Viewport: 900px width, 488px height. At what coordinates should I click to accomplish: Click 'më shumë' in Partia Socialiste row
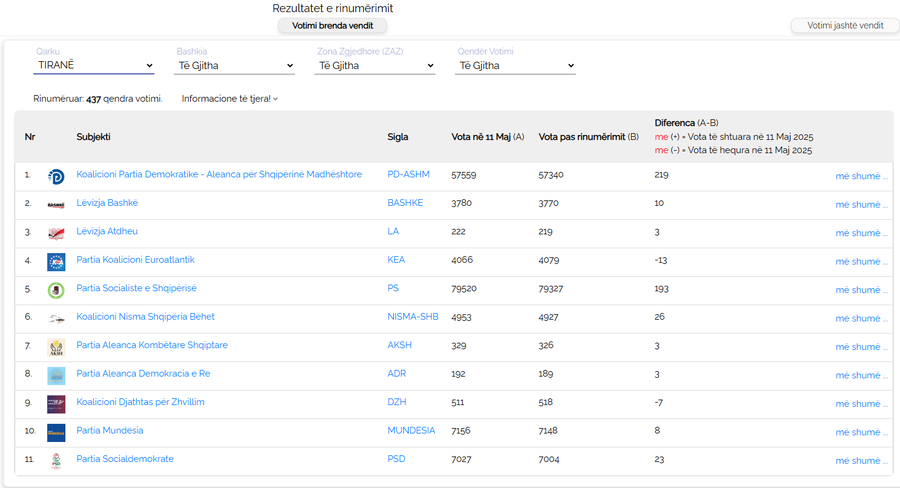[x=862, y=290]
